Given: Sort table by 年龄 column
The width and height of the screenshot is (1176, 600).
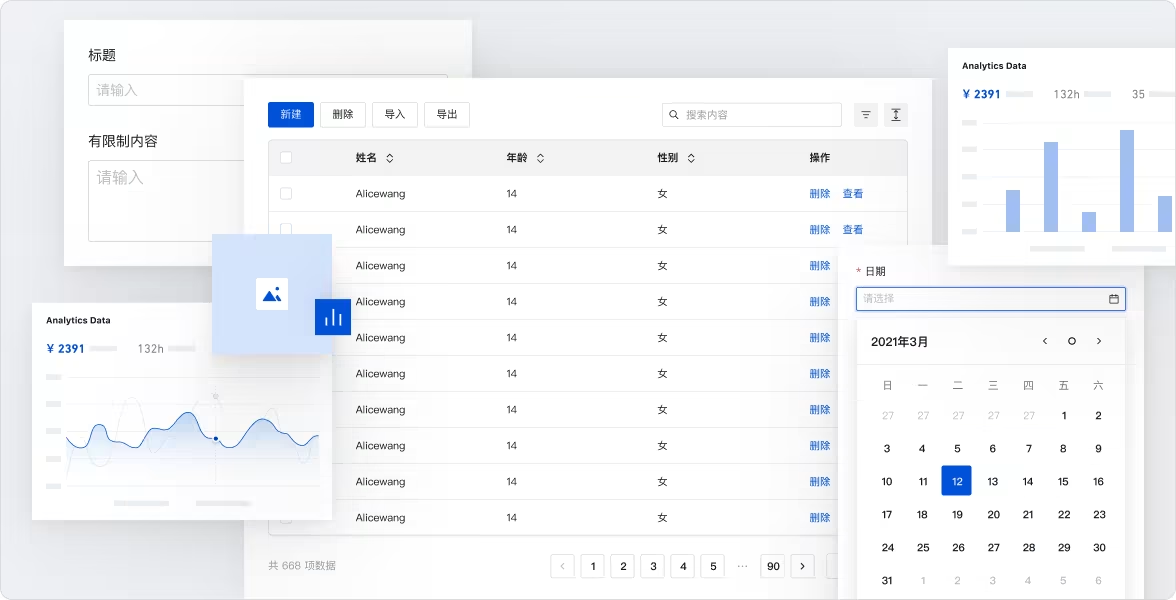Looking at the screenshot, I should [540, 158].
